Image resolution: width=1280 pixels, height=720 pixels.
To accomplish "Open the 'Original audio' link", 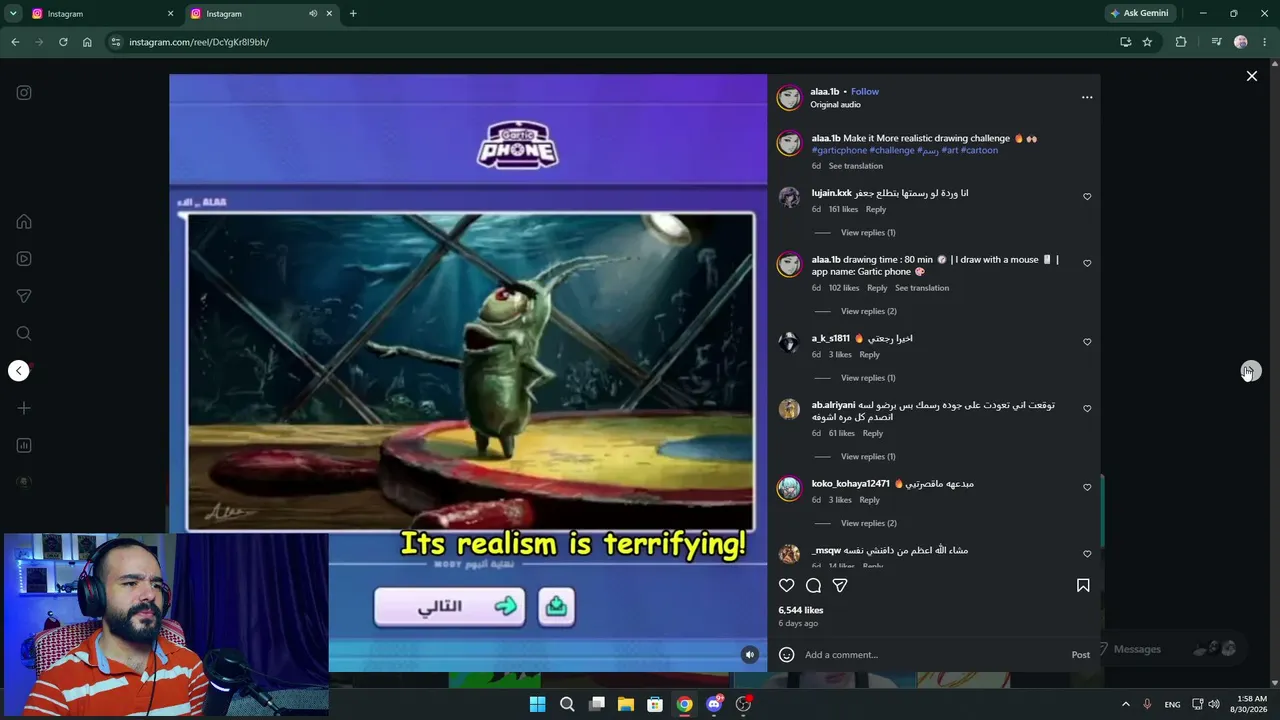I will click(x=835, y=105).
